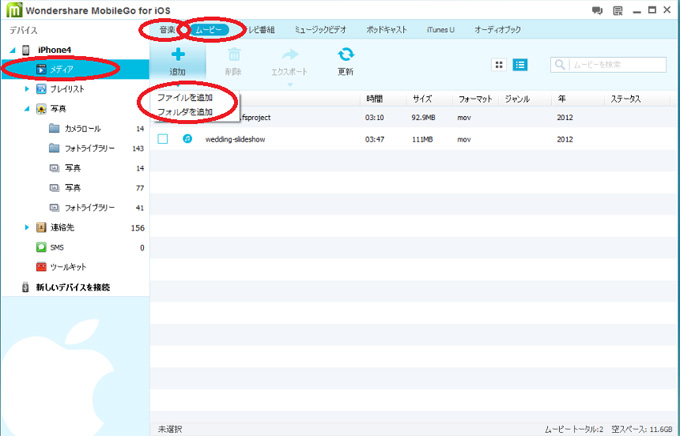Switch to Audiobook (オーディオブック) tab
This screenshot has width=680, height=436.
pos(497,30)
